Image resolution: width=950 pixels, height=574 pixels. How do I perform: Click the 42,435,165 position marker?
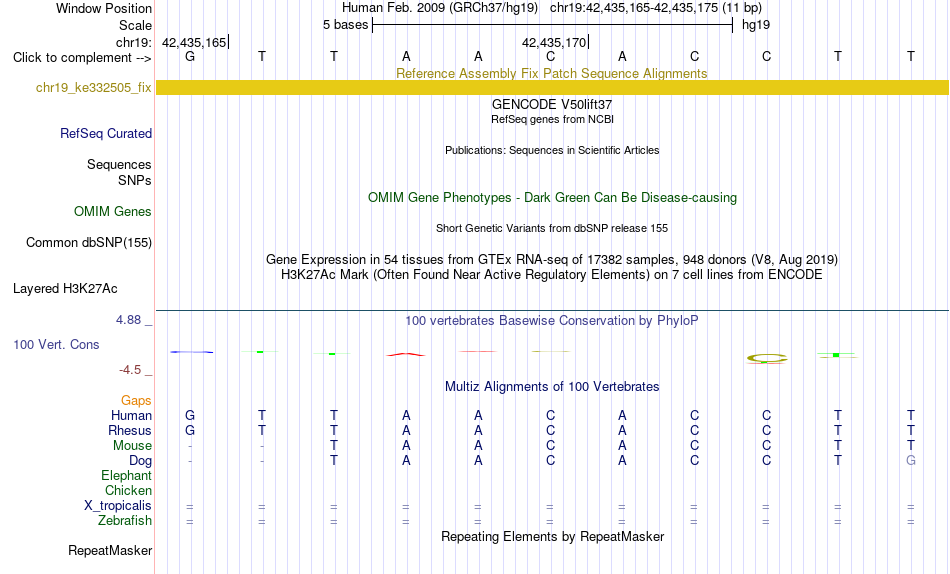pos(194,42)
